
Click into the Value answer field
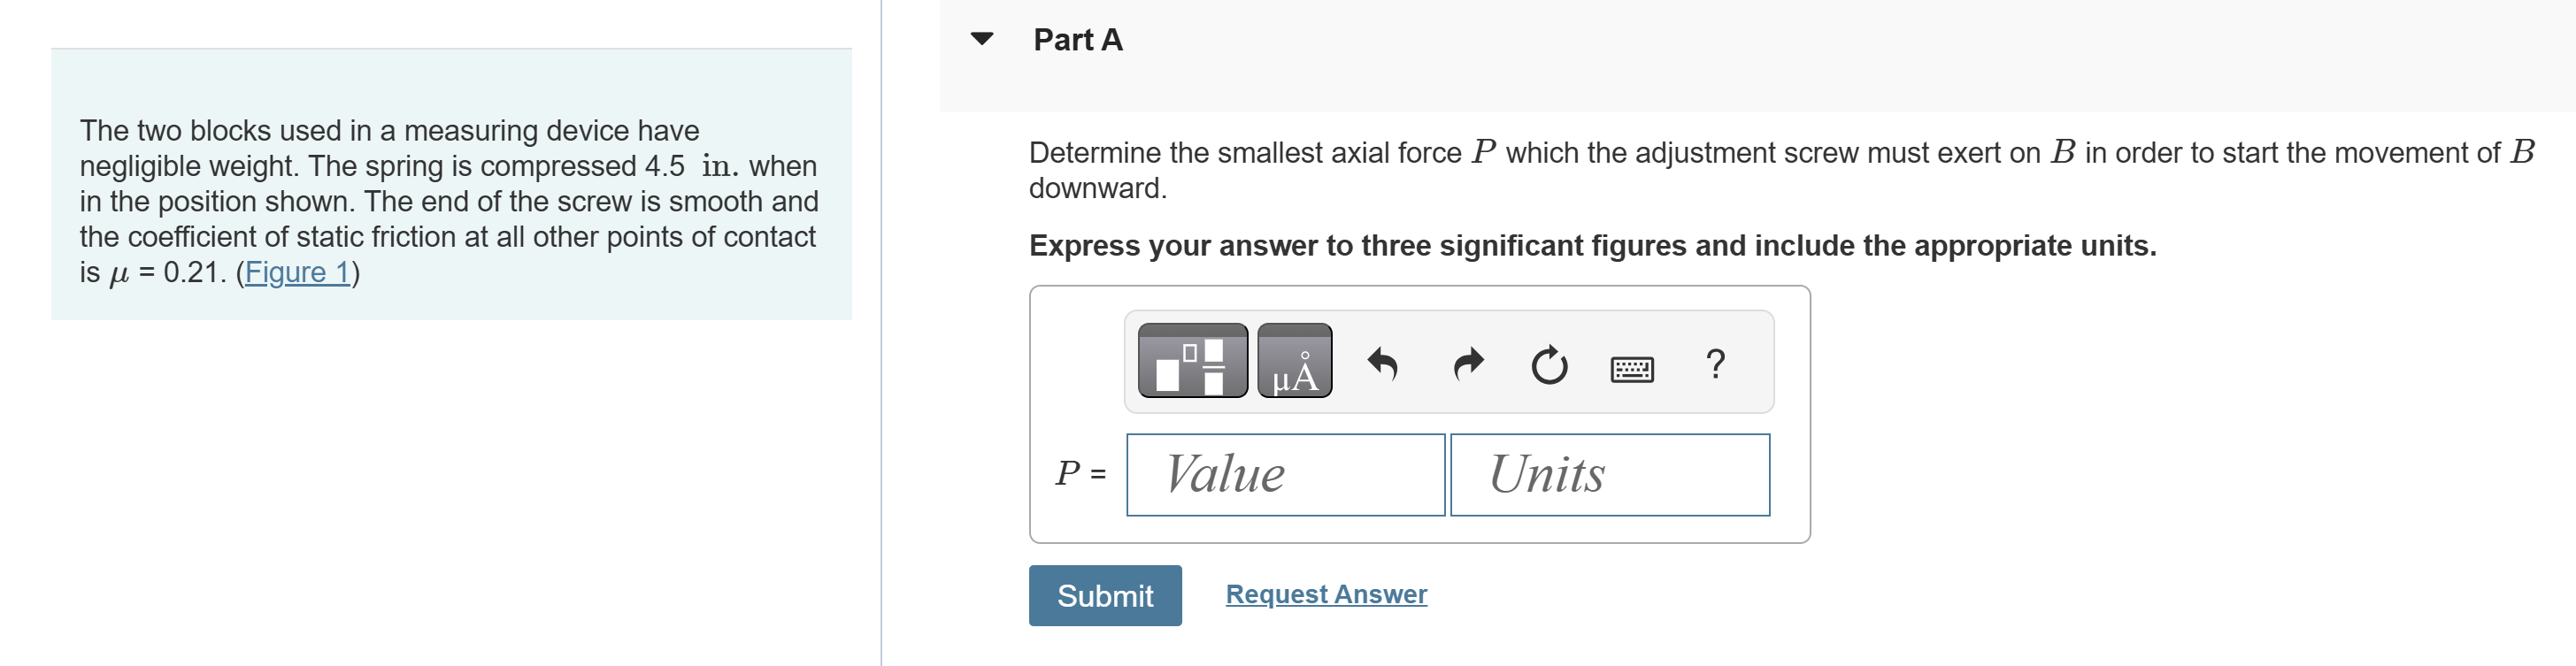1285,475
